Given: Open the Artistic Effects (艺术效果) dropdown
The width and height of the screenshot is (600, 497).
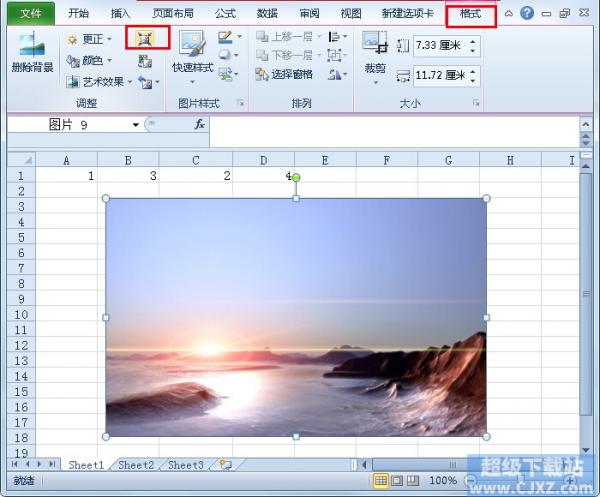Looking at the screenshot, I should [x=99, y=81].
